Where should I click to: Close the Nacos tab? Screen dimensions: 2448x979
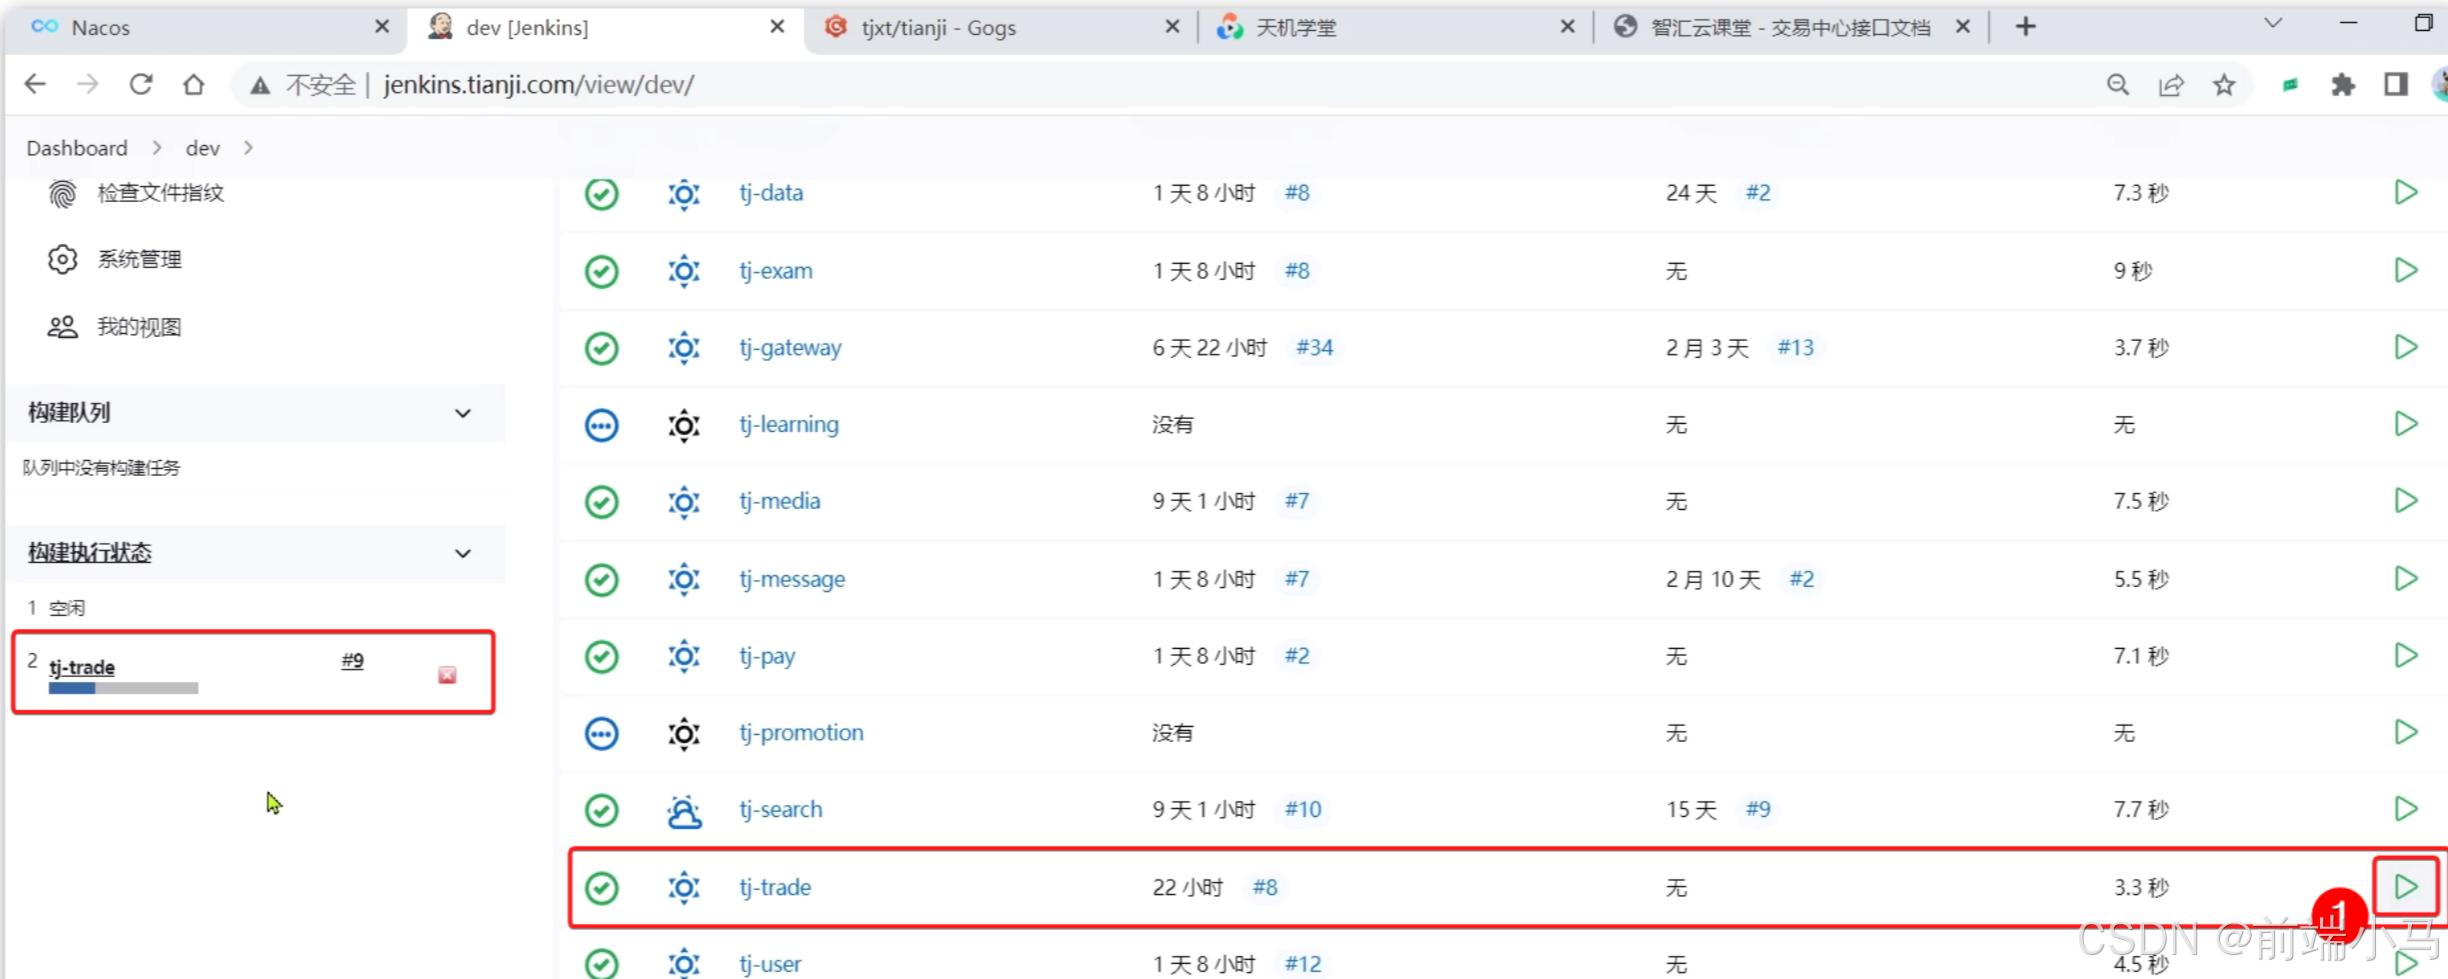click(x=382, y=27)
